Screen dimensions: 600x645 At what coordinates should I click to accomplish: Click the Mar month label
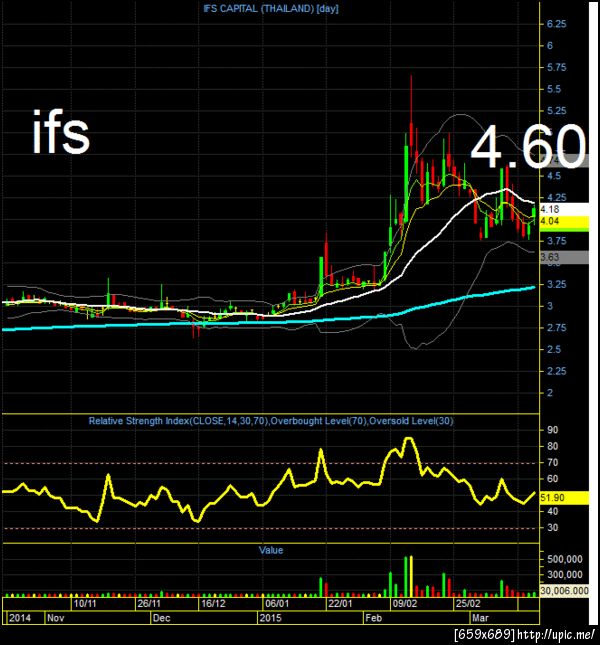point(480,618)
